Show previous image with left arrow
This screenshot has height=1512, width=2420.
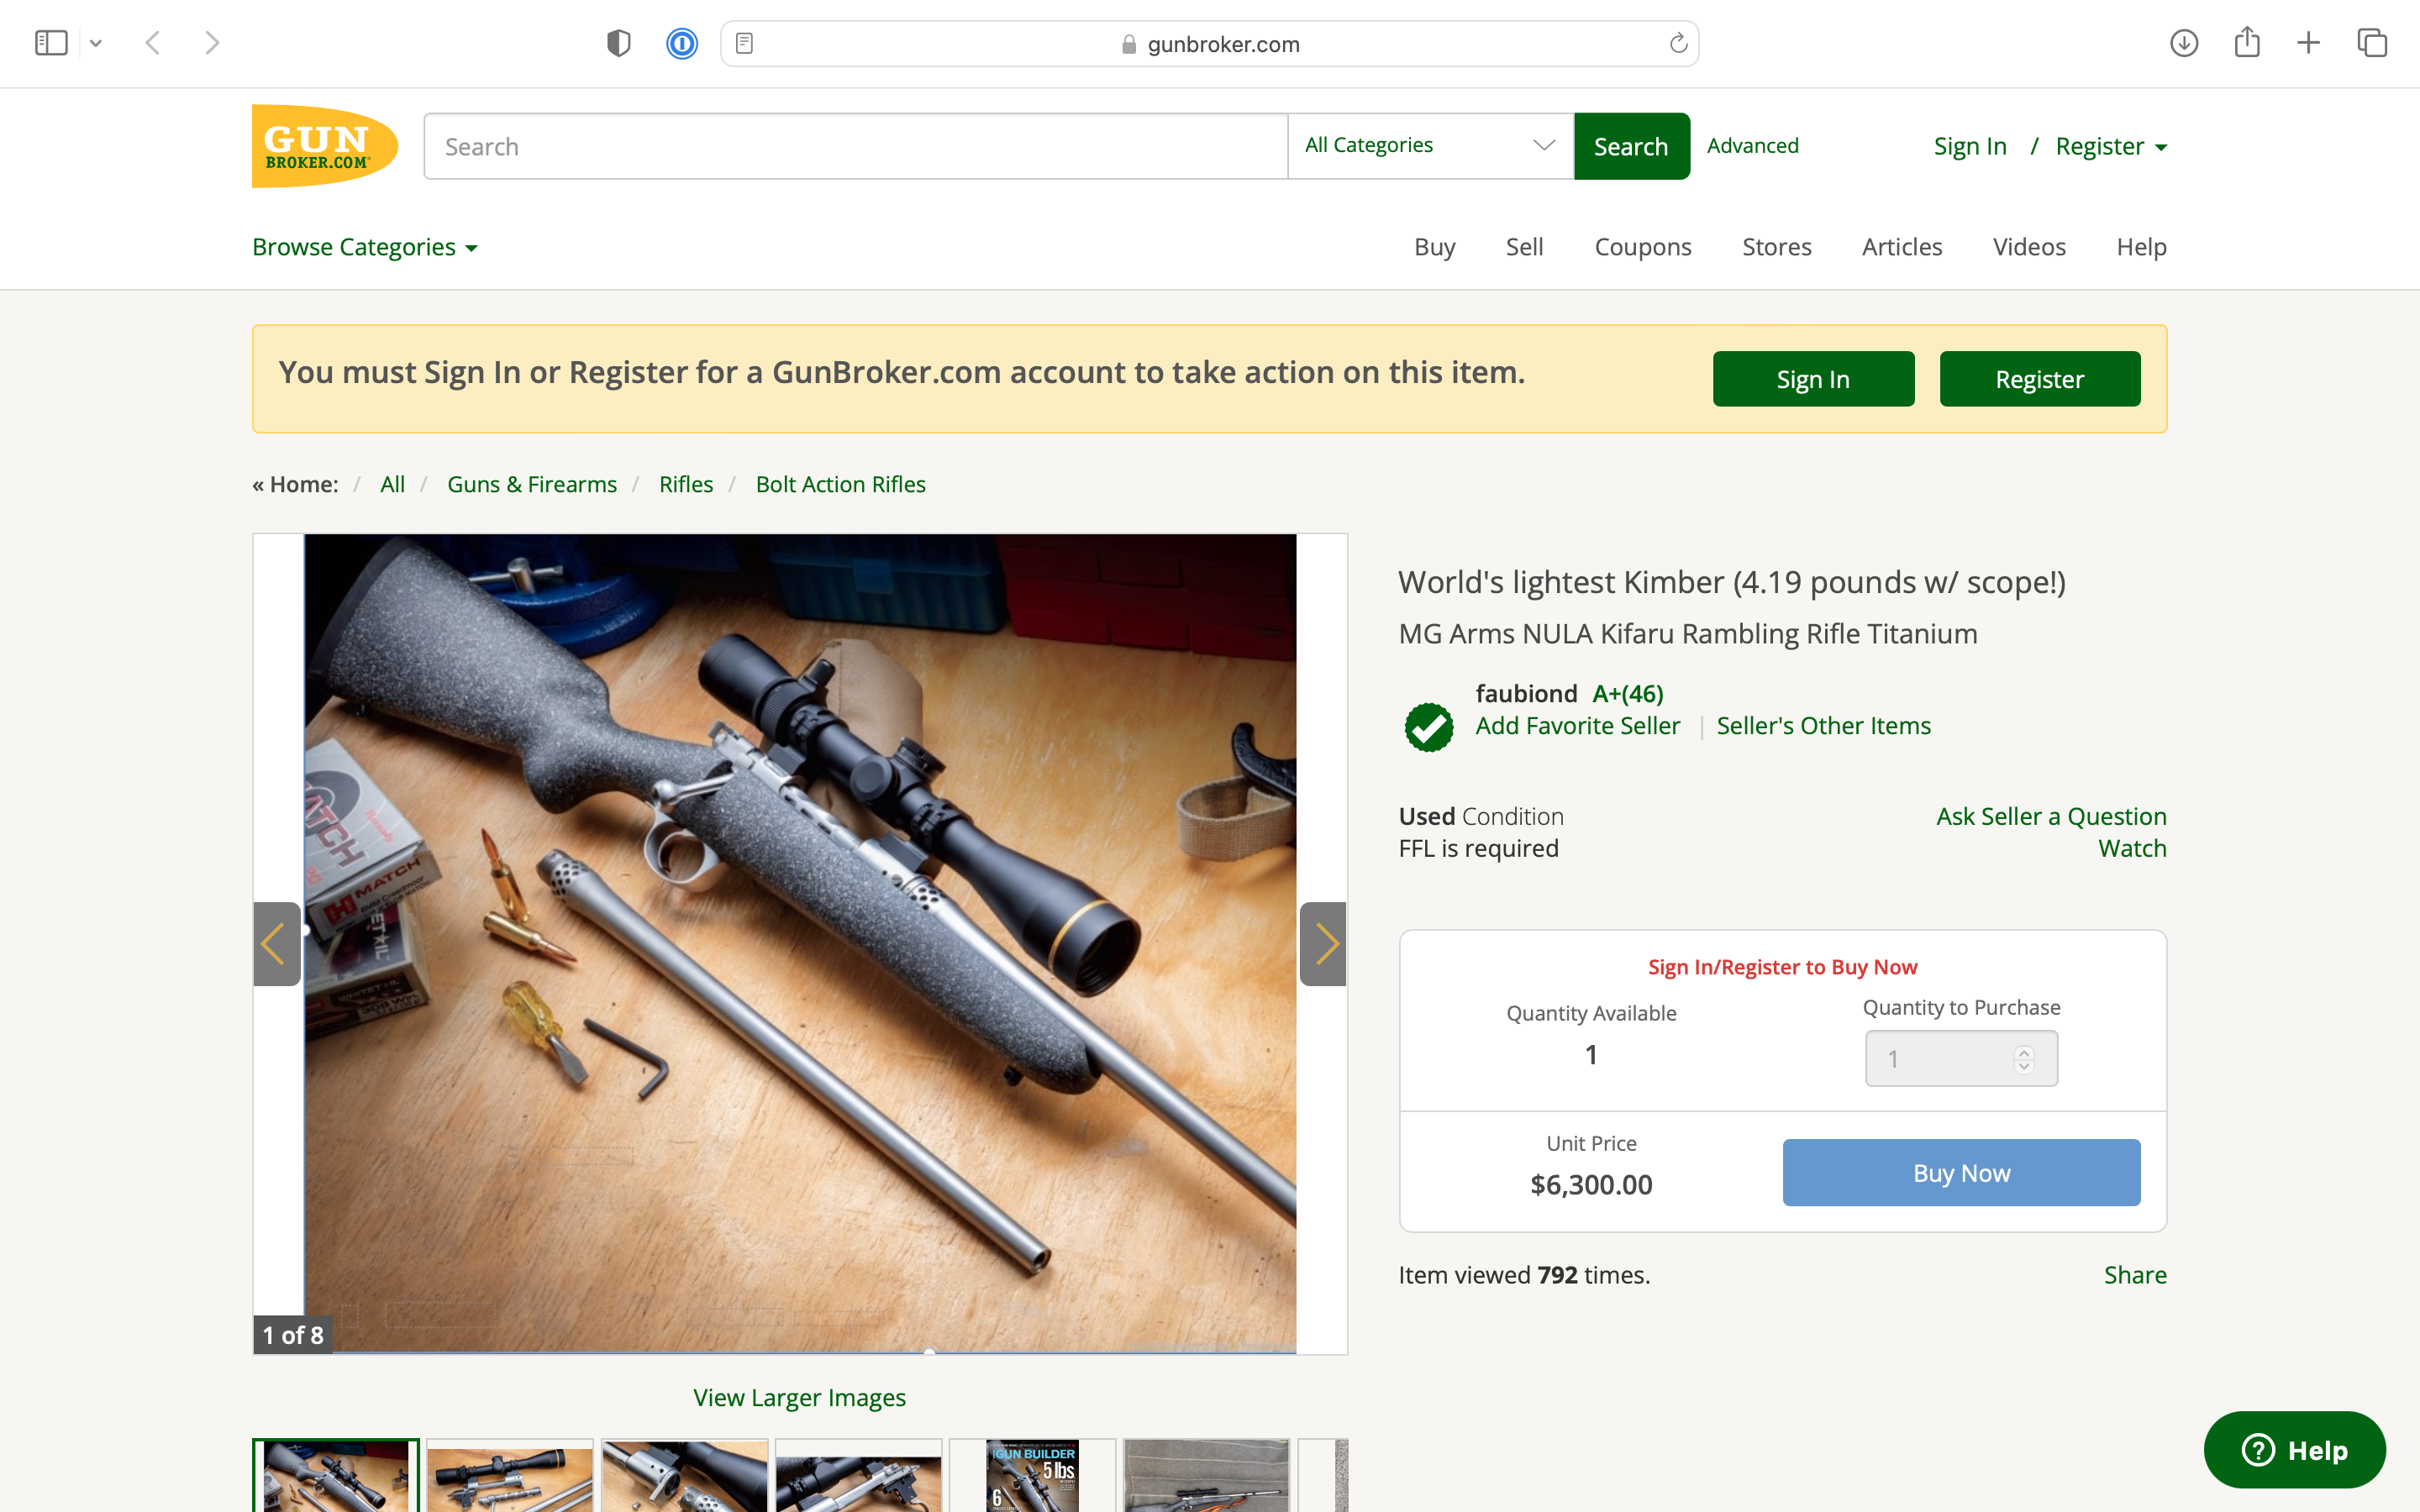coord(277,944)
